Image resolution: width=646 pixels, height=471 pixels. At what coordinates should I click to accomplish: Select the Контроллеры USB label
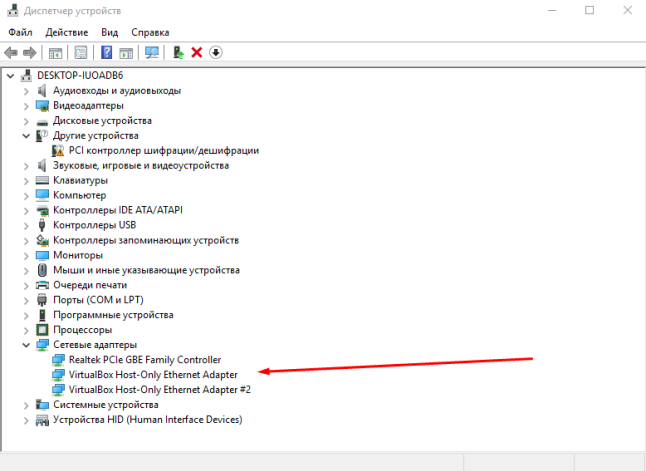click(95, 225)
